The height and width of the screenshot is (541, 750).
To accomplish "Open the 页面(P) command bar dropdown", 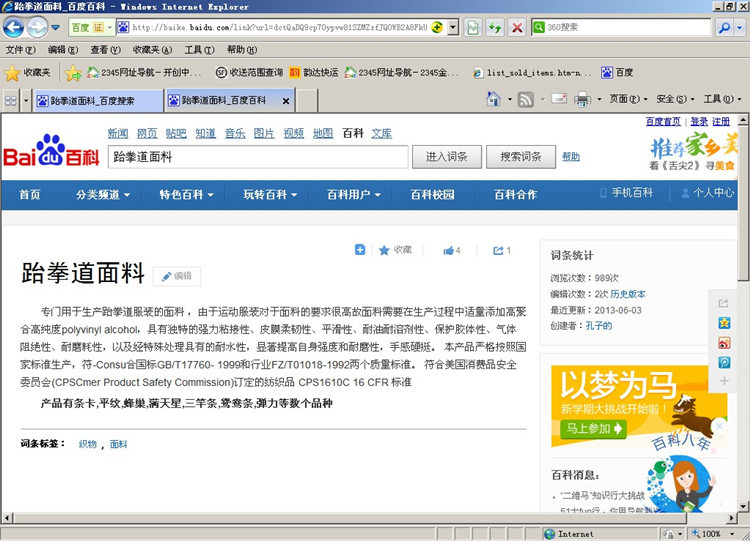I will click(628, 99).
